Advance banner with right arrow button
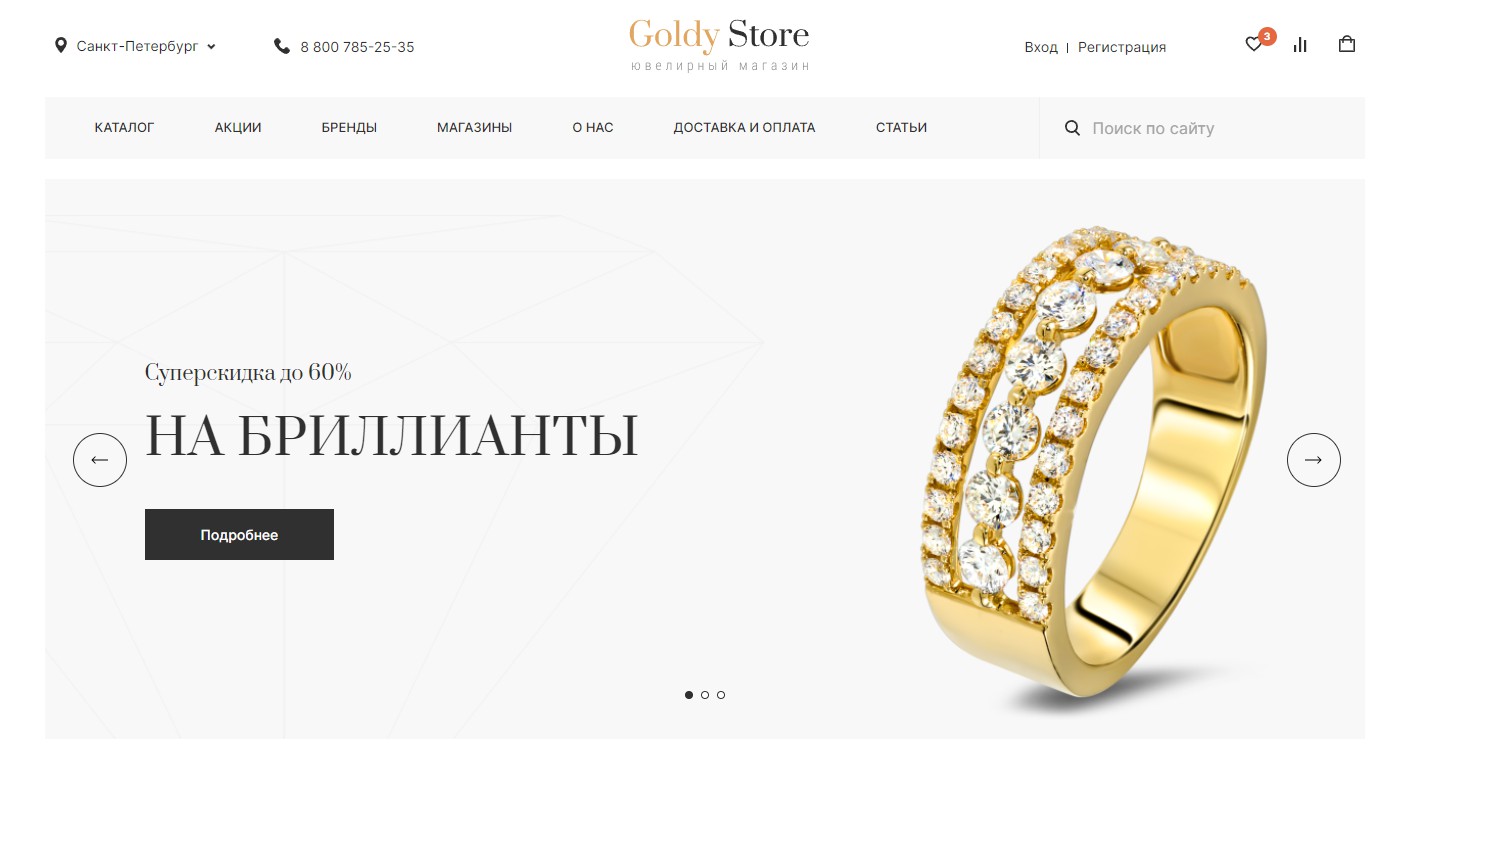The image size is (1493, 859). point(1314,460)
